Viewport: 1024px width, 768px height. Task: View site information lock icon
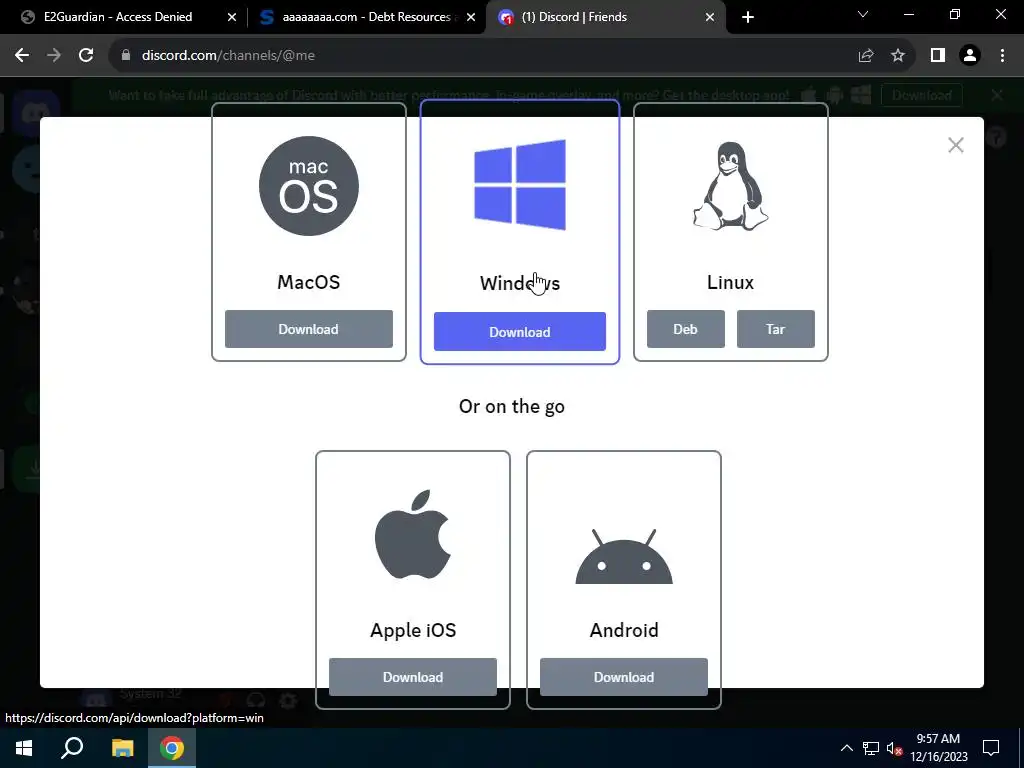[126, 56]
